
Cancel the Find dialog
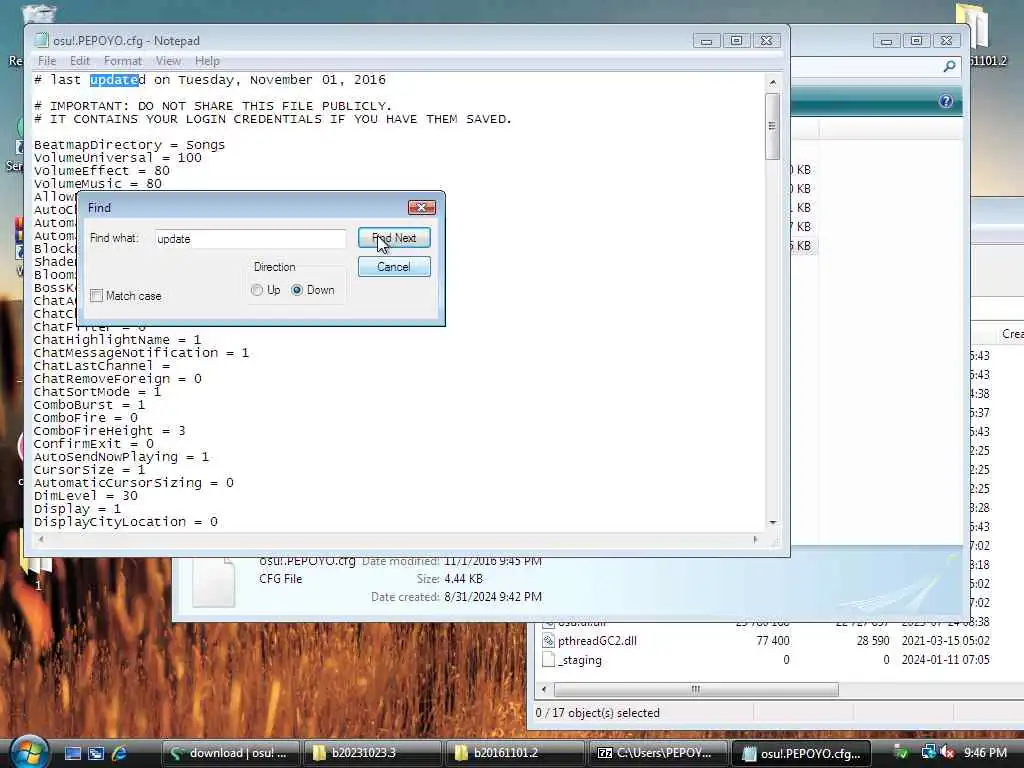pyautogui.click(x=394, y=266)
